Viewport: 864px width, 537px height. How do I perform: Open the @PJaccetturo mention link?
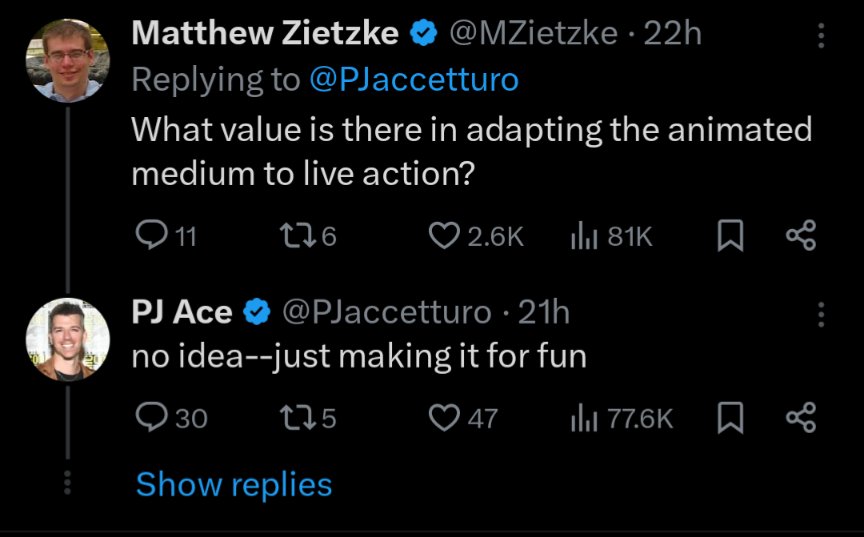click(414, 80)
